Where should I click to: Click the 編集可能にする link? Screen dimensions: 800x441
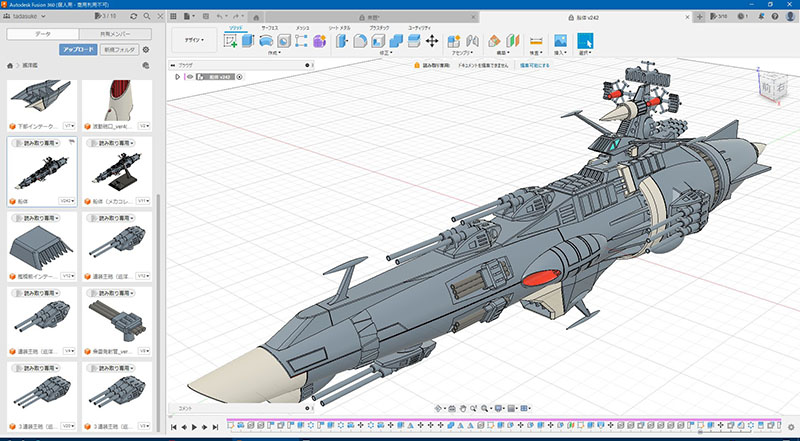coord(535,65)
